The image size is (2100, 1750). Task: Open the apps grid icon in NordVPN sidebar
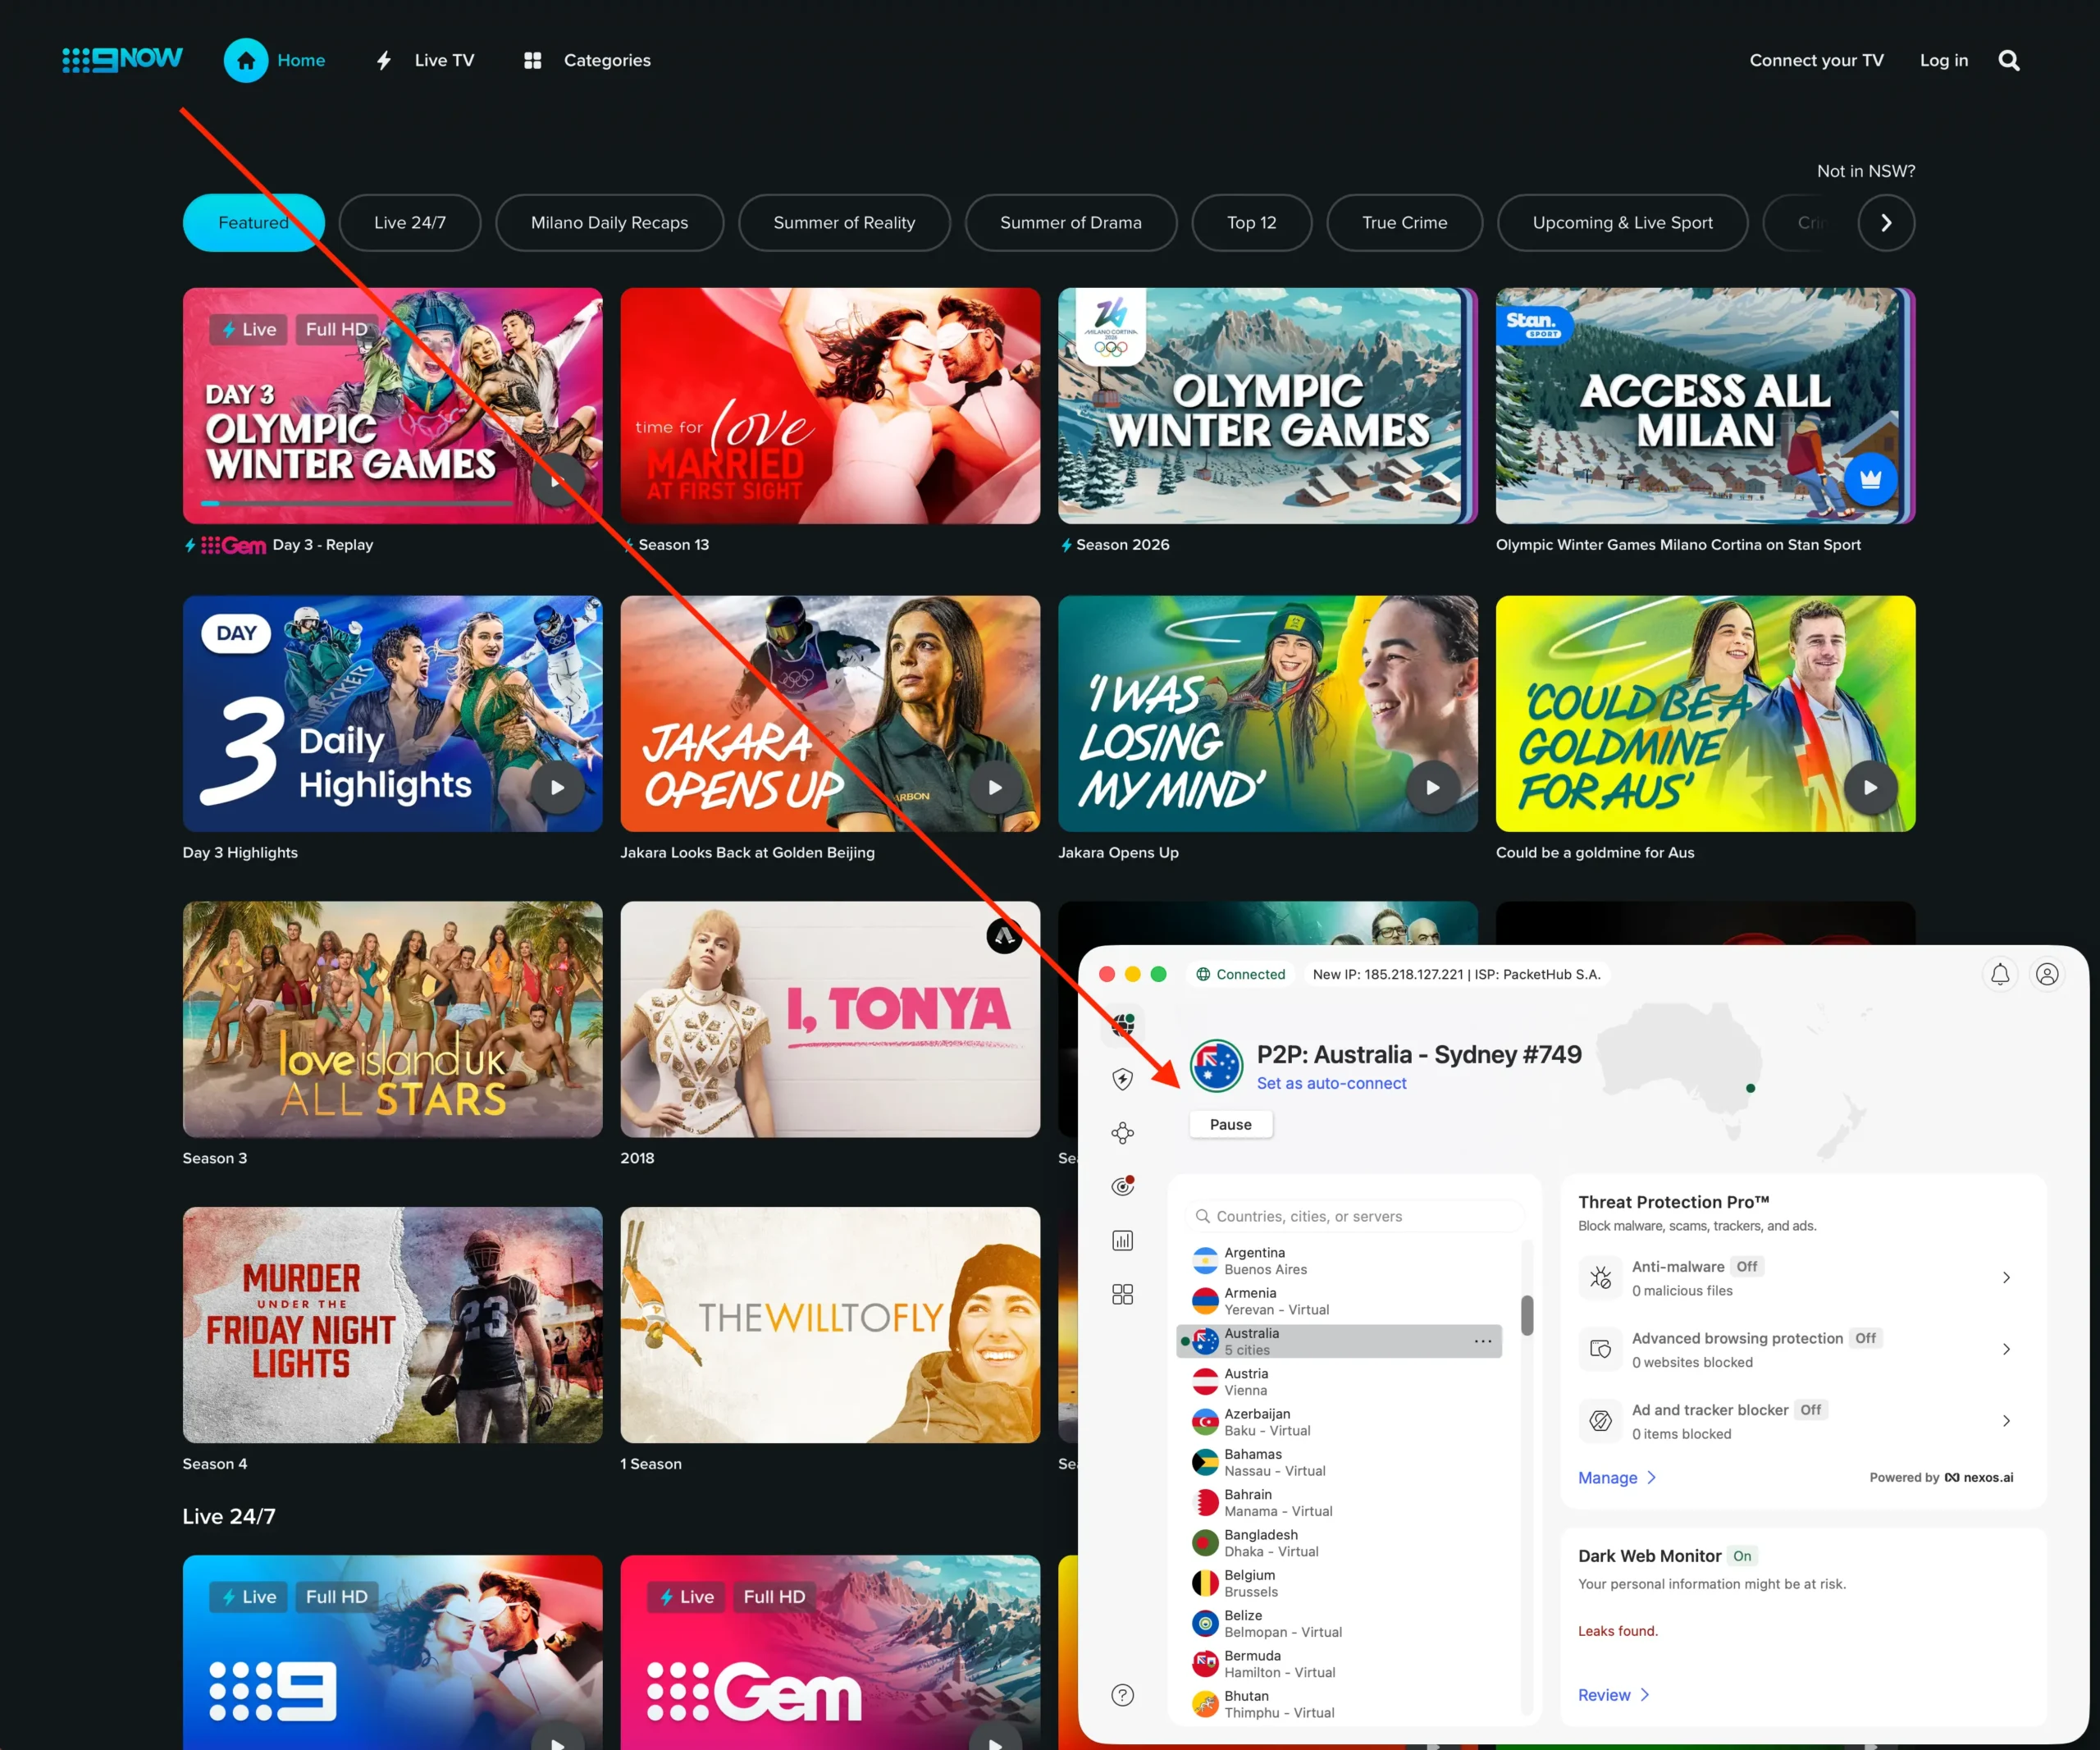(1123, 1294)
